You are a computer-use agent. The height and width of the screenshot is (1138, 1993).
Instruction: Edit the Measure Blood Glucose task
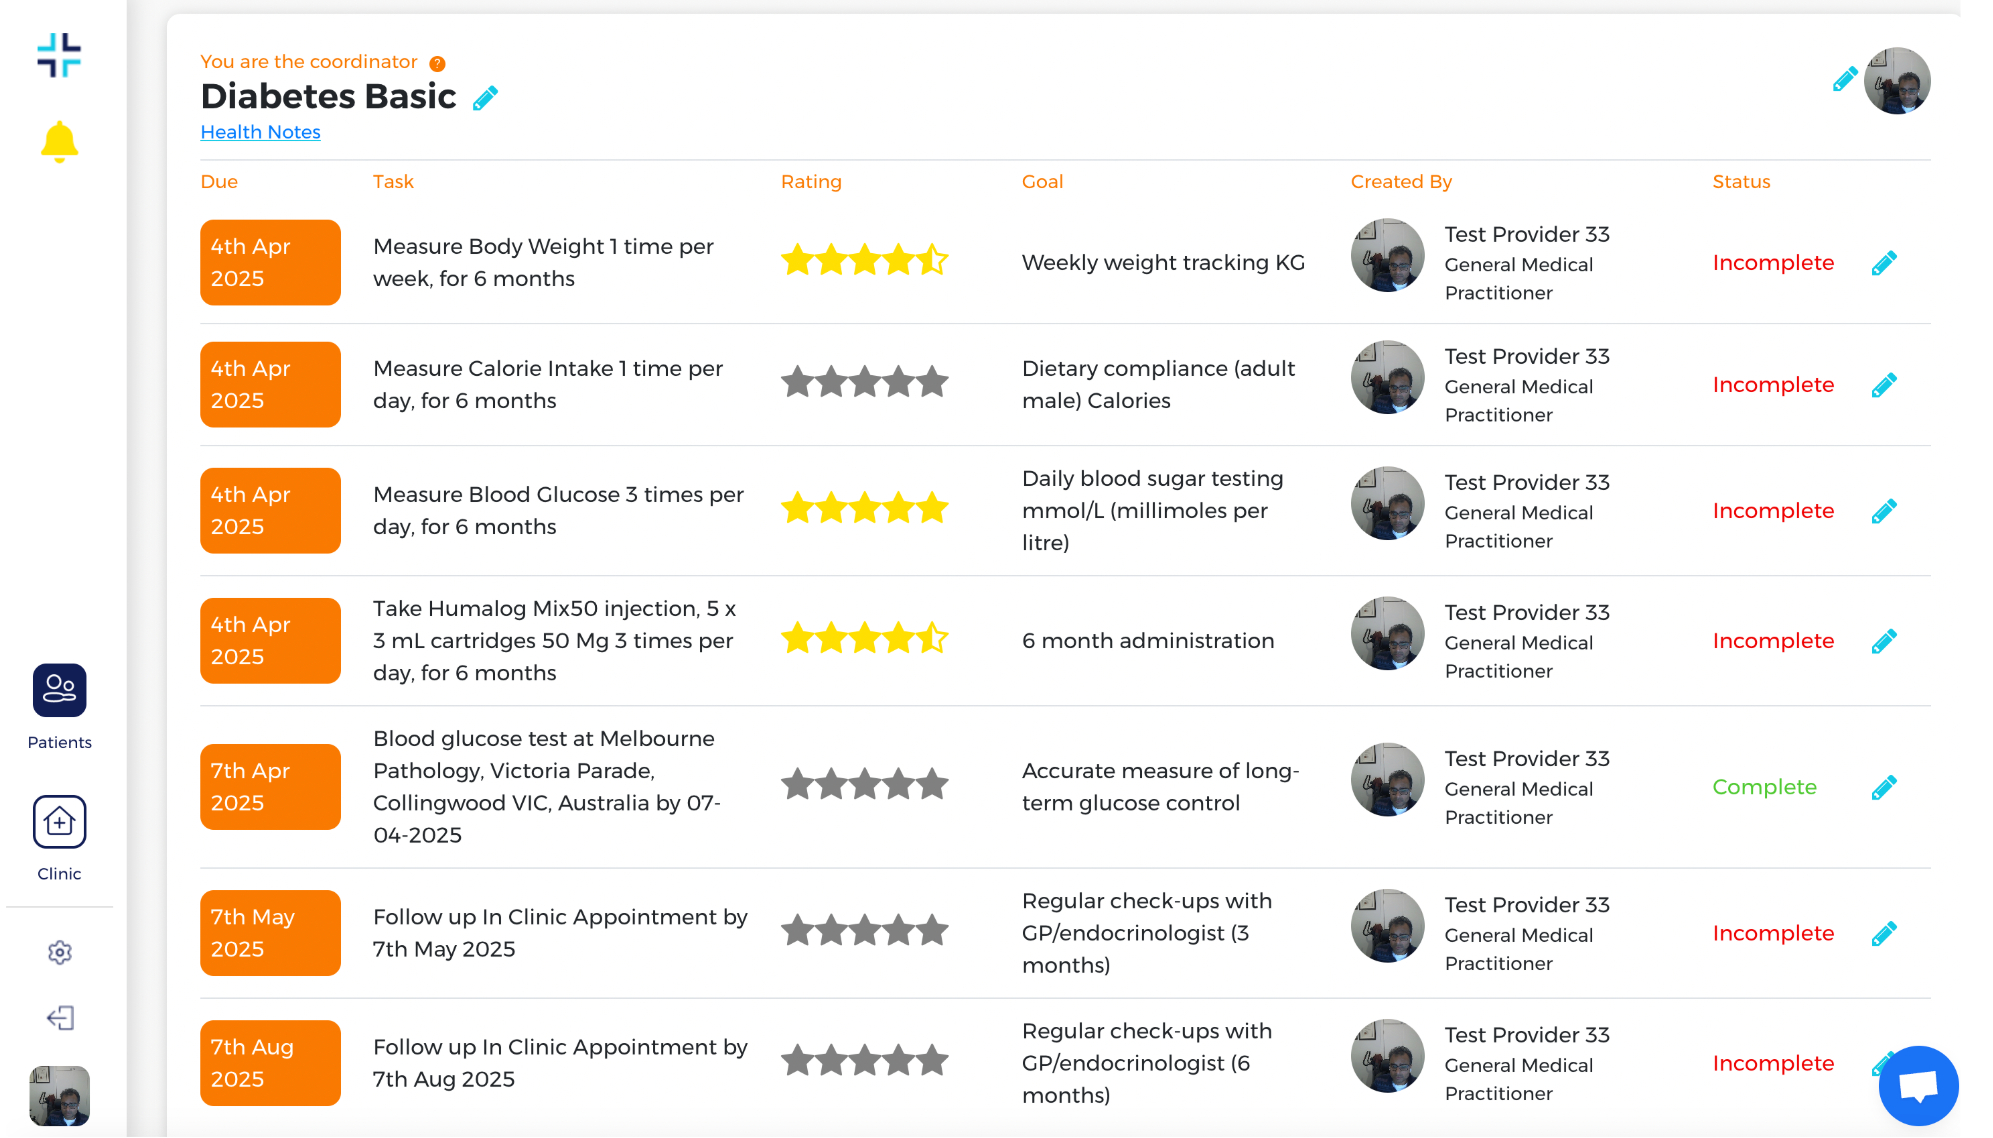click(1884, 511)
